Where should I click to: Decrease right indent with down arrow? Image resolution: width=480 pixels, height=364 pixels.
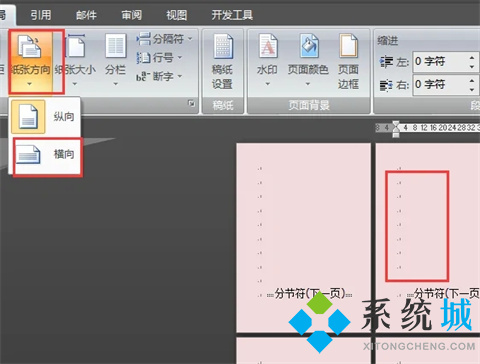[x=472, y=90]
